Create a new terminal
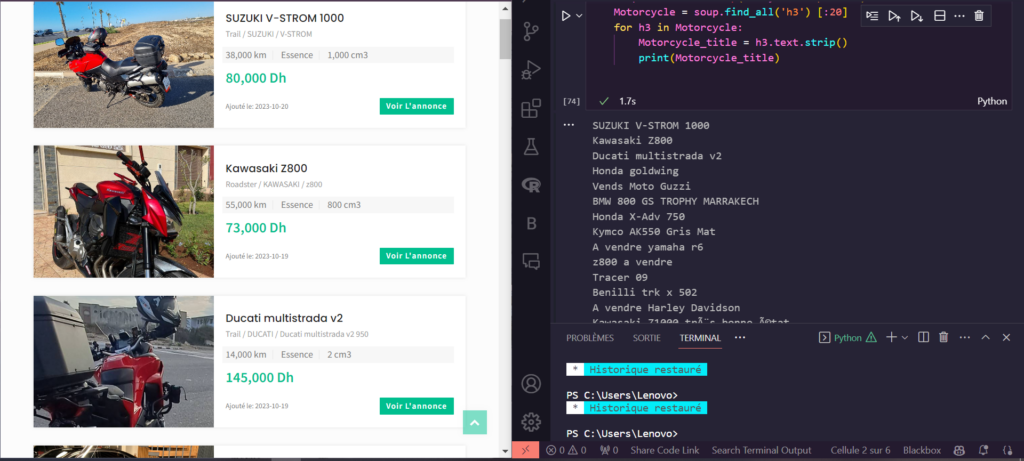This screenshot has width=1024, height=461. (891, 338)
